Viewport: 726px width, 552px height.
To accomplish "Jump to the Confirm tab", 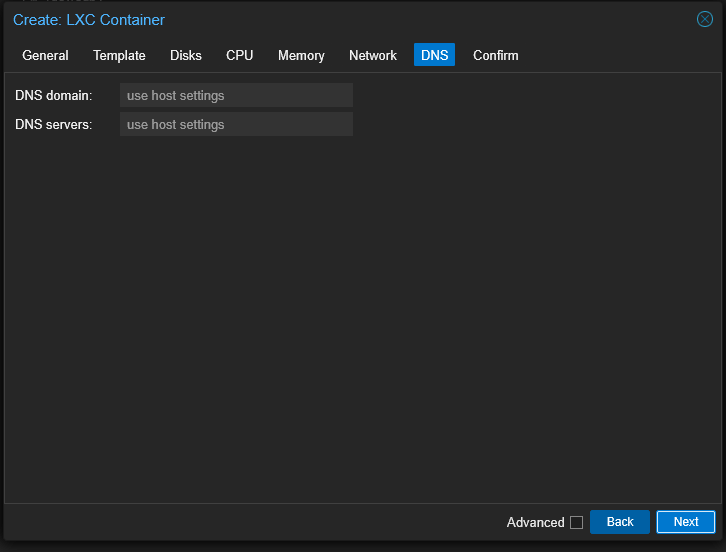I will [x=495, y=55].
